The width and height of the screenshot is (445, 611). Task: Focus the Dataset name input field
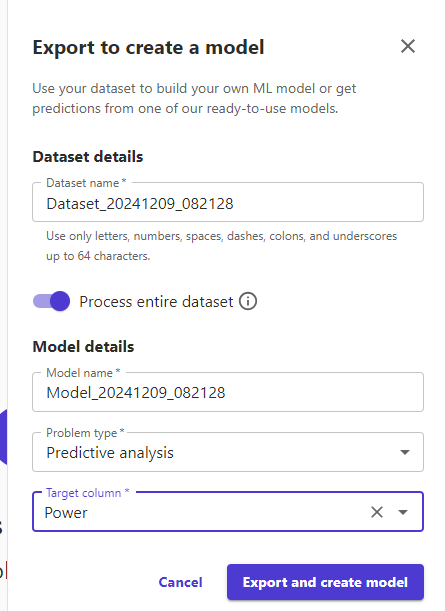point(228,203)
